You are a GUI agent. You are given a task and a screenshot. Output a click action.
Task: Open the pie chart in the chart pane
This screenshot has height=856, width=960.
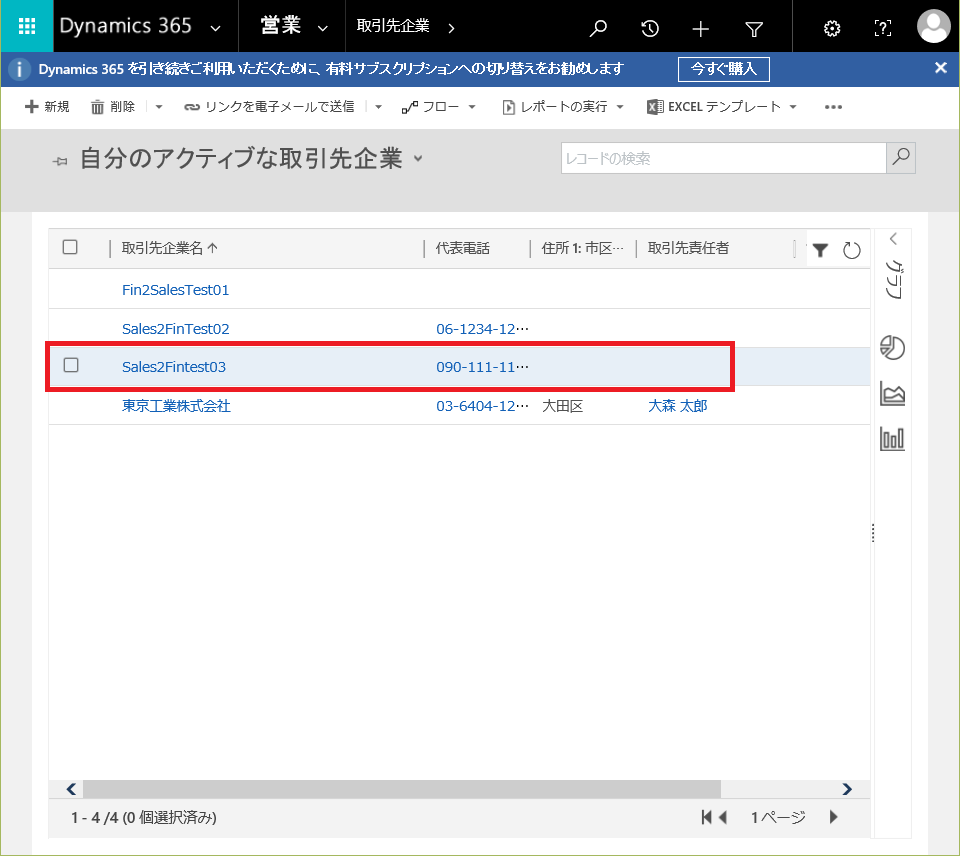(x=892, y=347)
